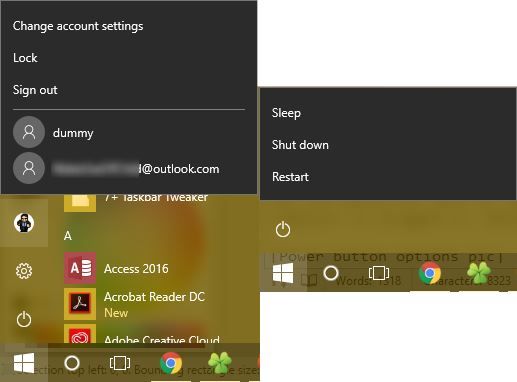Open Settings via gear icon
The width and height of the screenshot is (517, 382).
tap(24, 271)
